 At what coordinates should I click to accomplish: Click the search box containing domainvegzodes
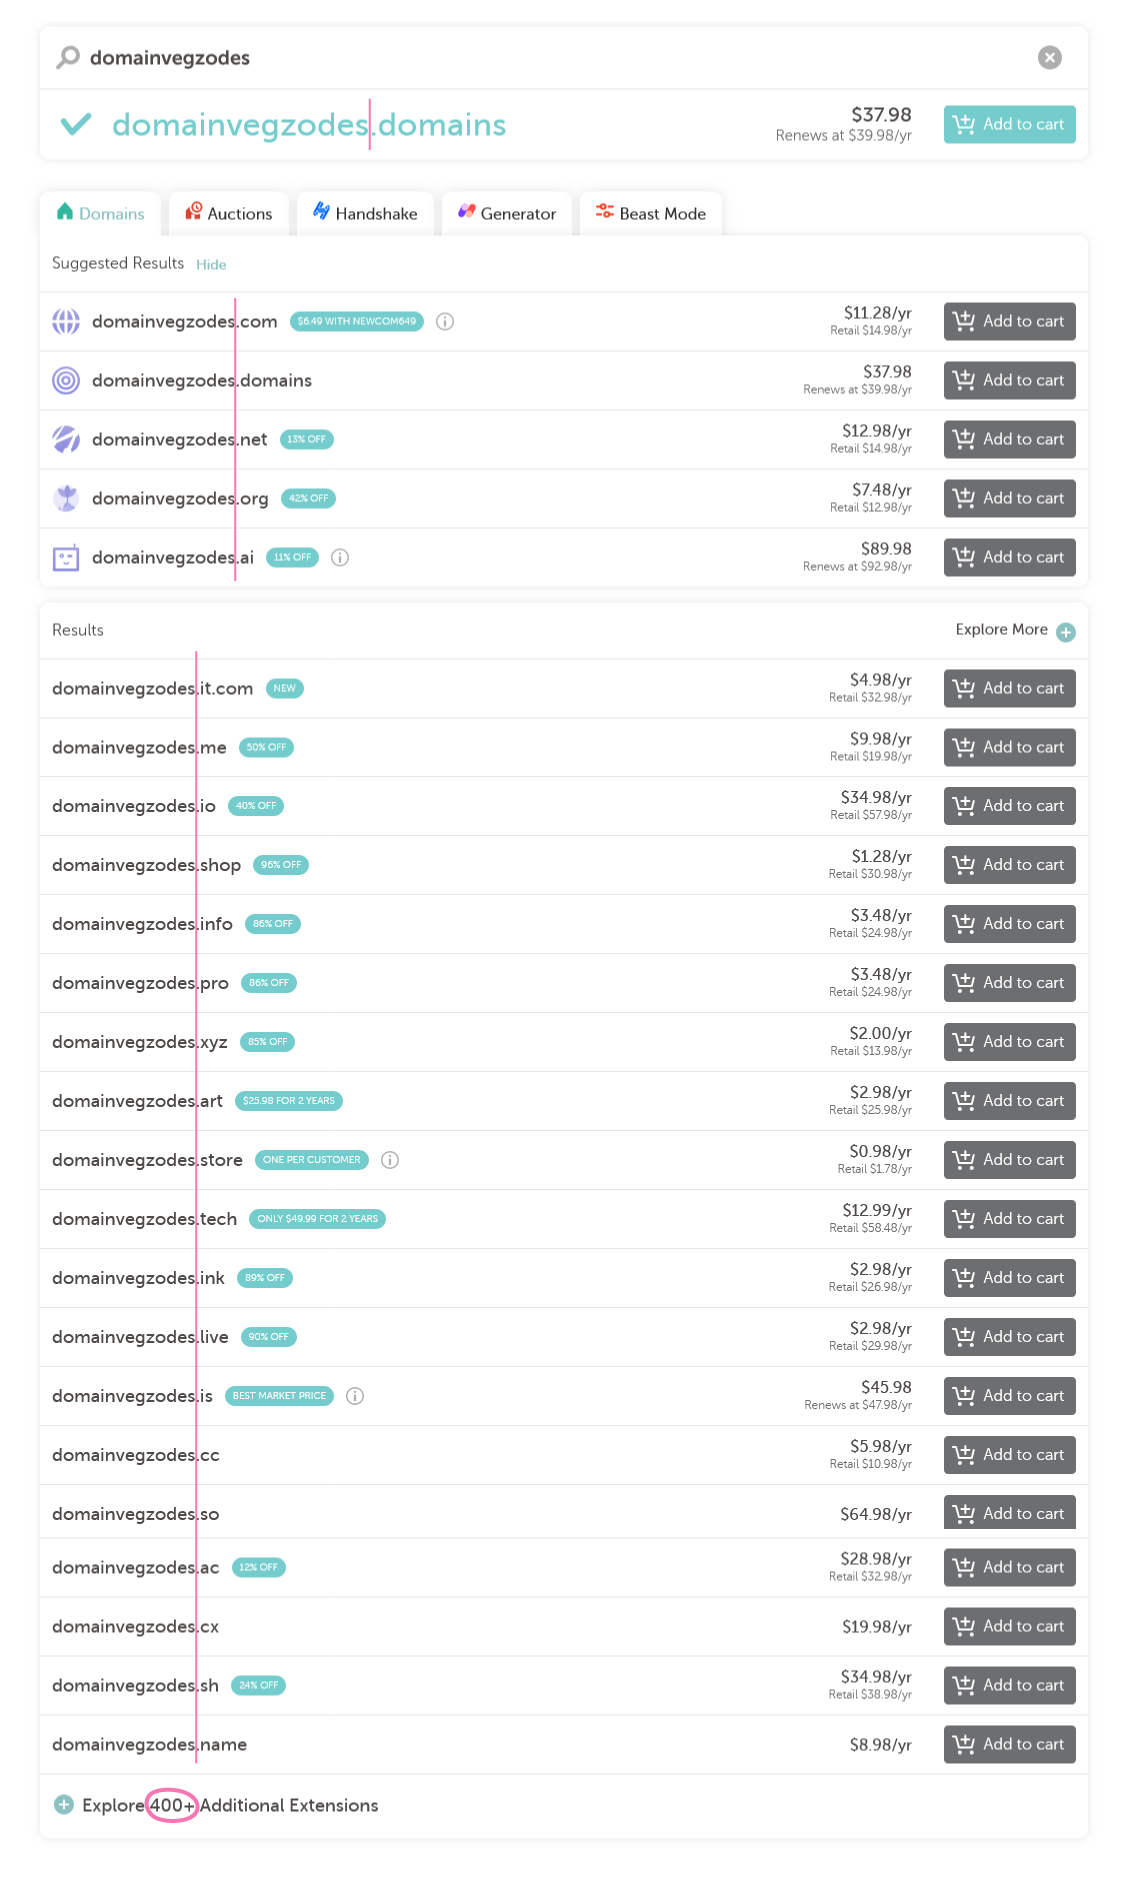click(500, 58)
